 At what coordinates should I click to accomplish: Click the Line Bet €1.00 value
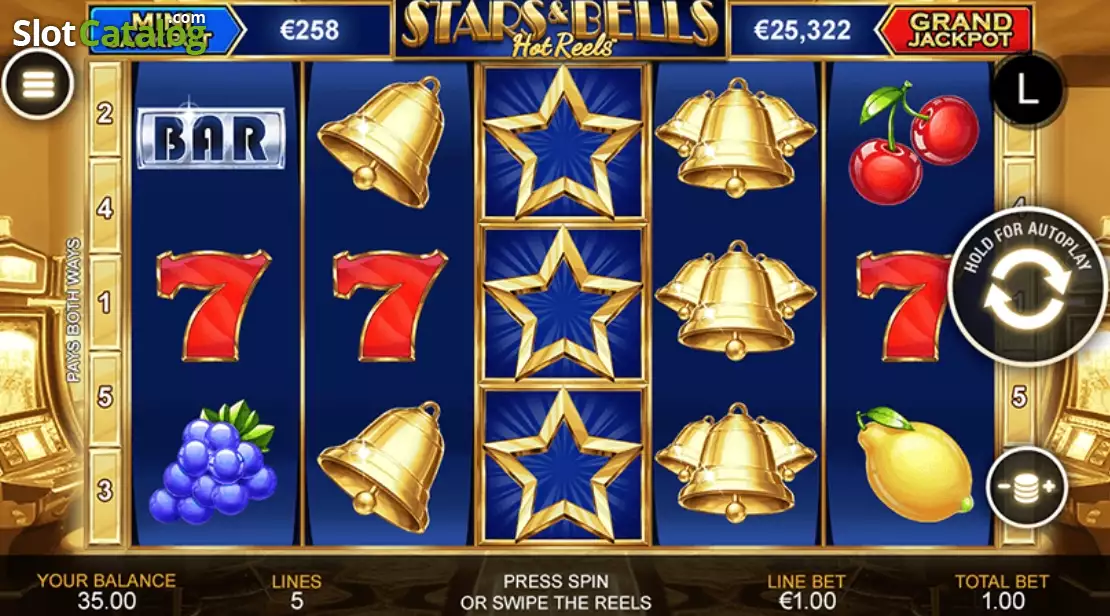pos(807,601)
